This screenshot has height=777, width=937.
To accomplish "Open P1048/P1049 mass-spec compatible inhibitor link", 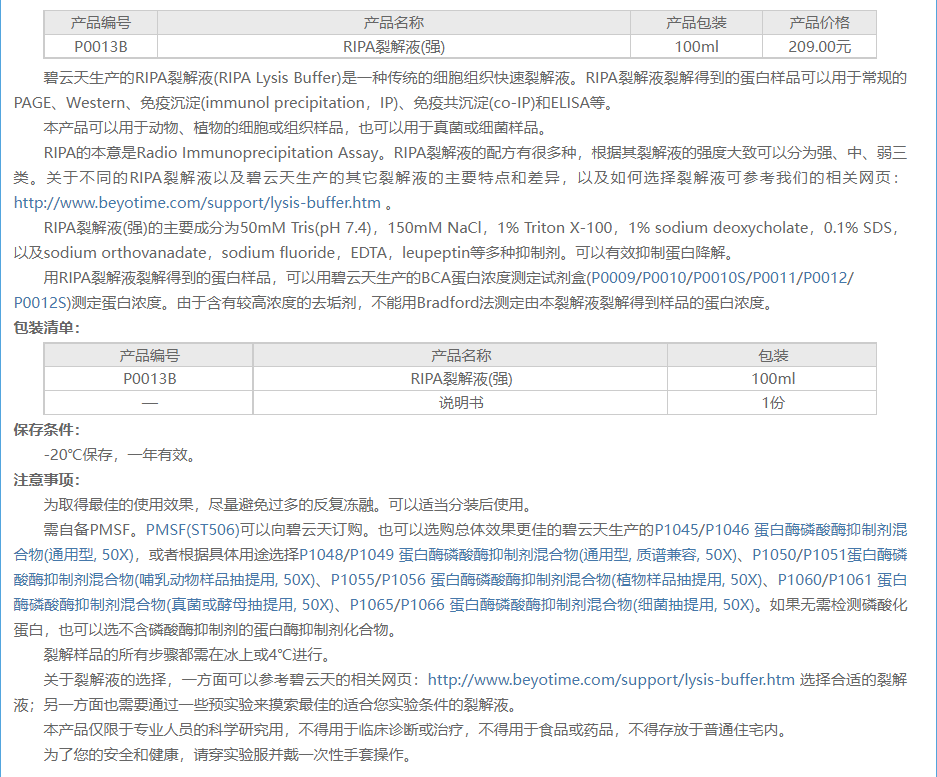I will pos(518,555).
